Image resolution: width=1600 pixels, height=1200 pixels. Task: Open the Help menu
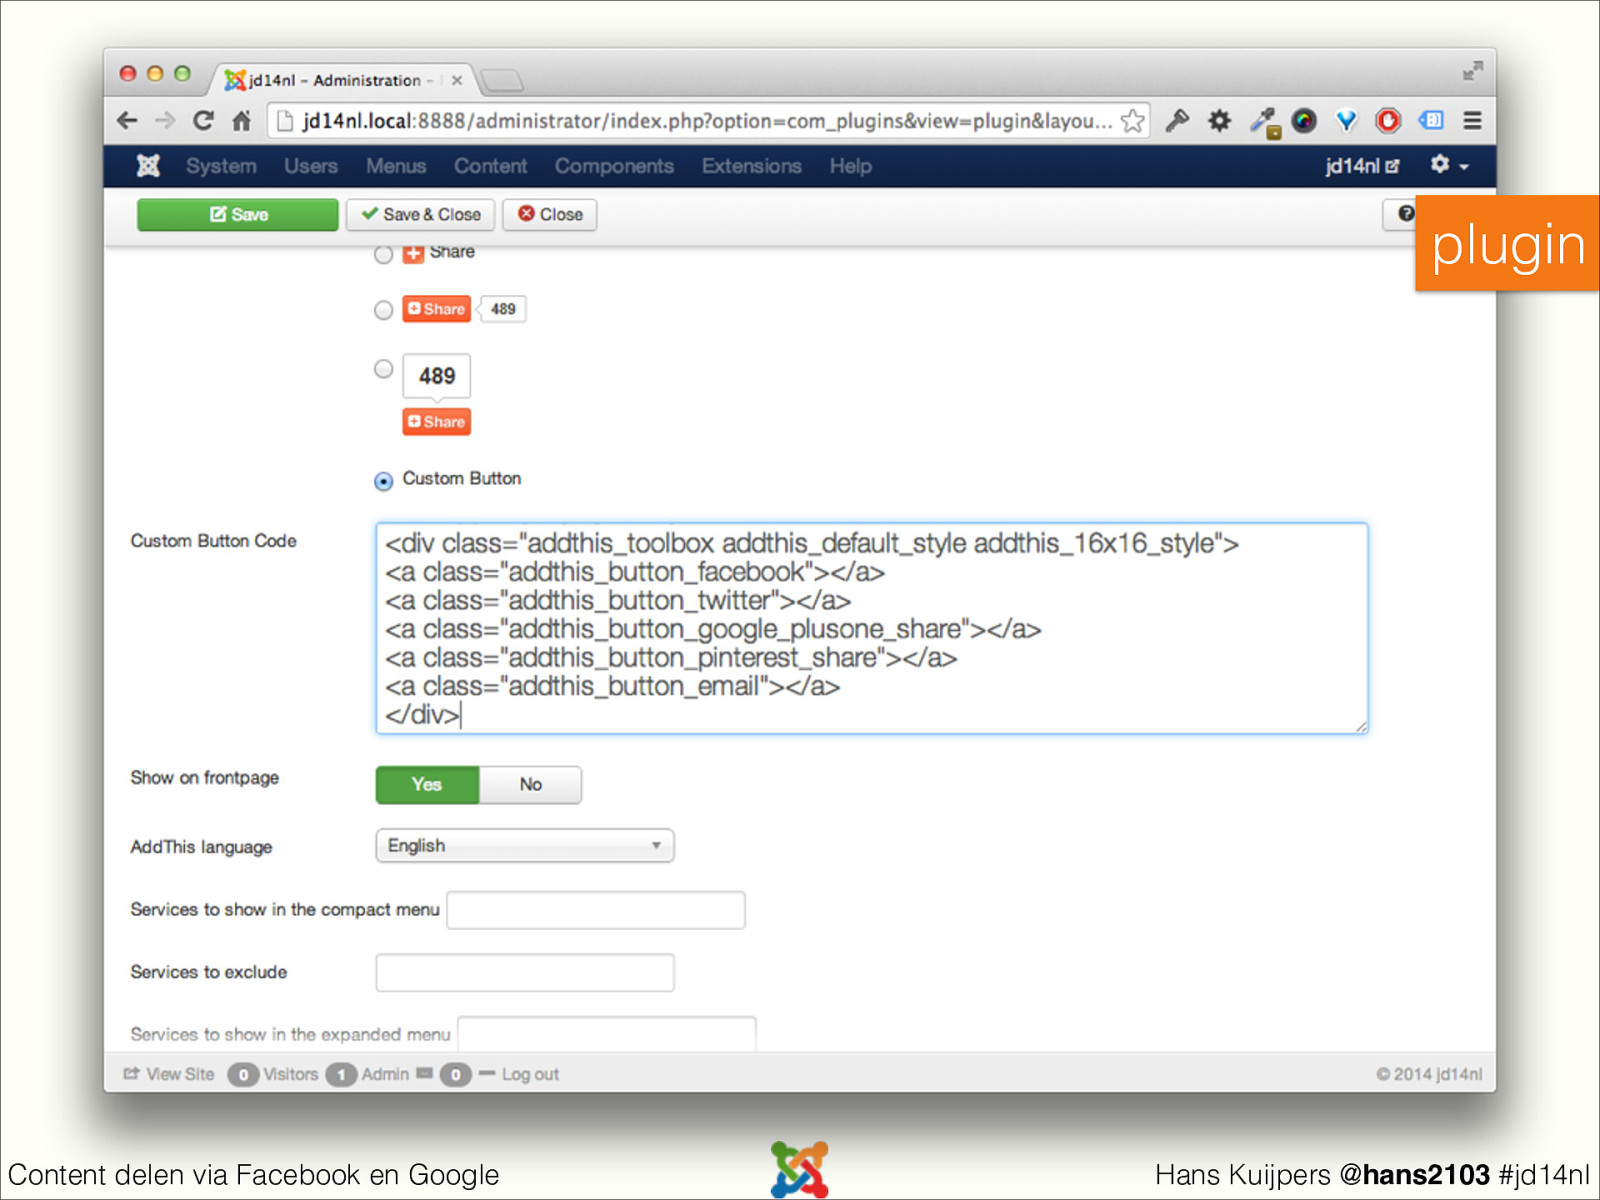(x=850, y=166)
